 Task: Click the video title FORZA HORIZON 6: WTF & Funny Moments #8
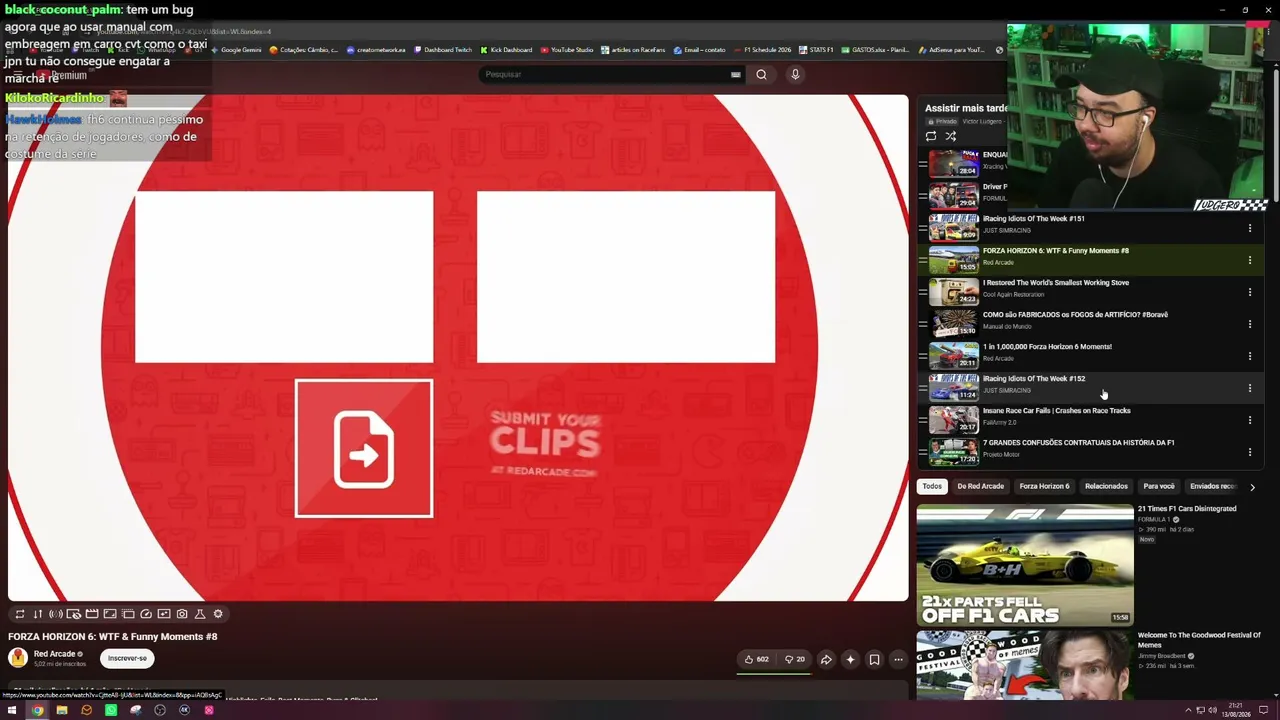(x=113, y=637)
